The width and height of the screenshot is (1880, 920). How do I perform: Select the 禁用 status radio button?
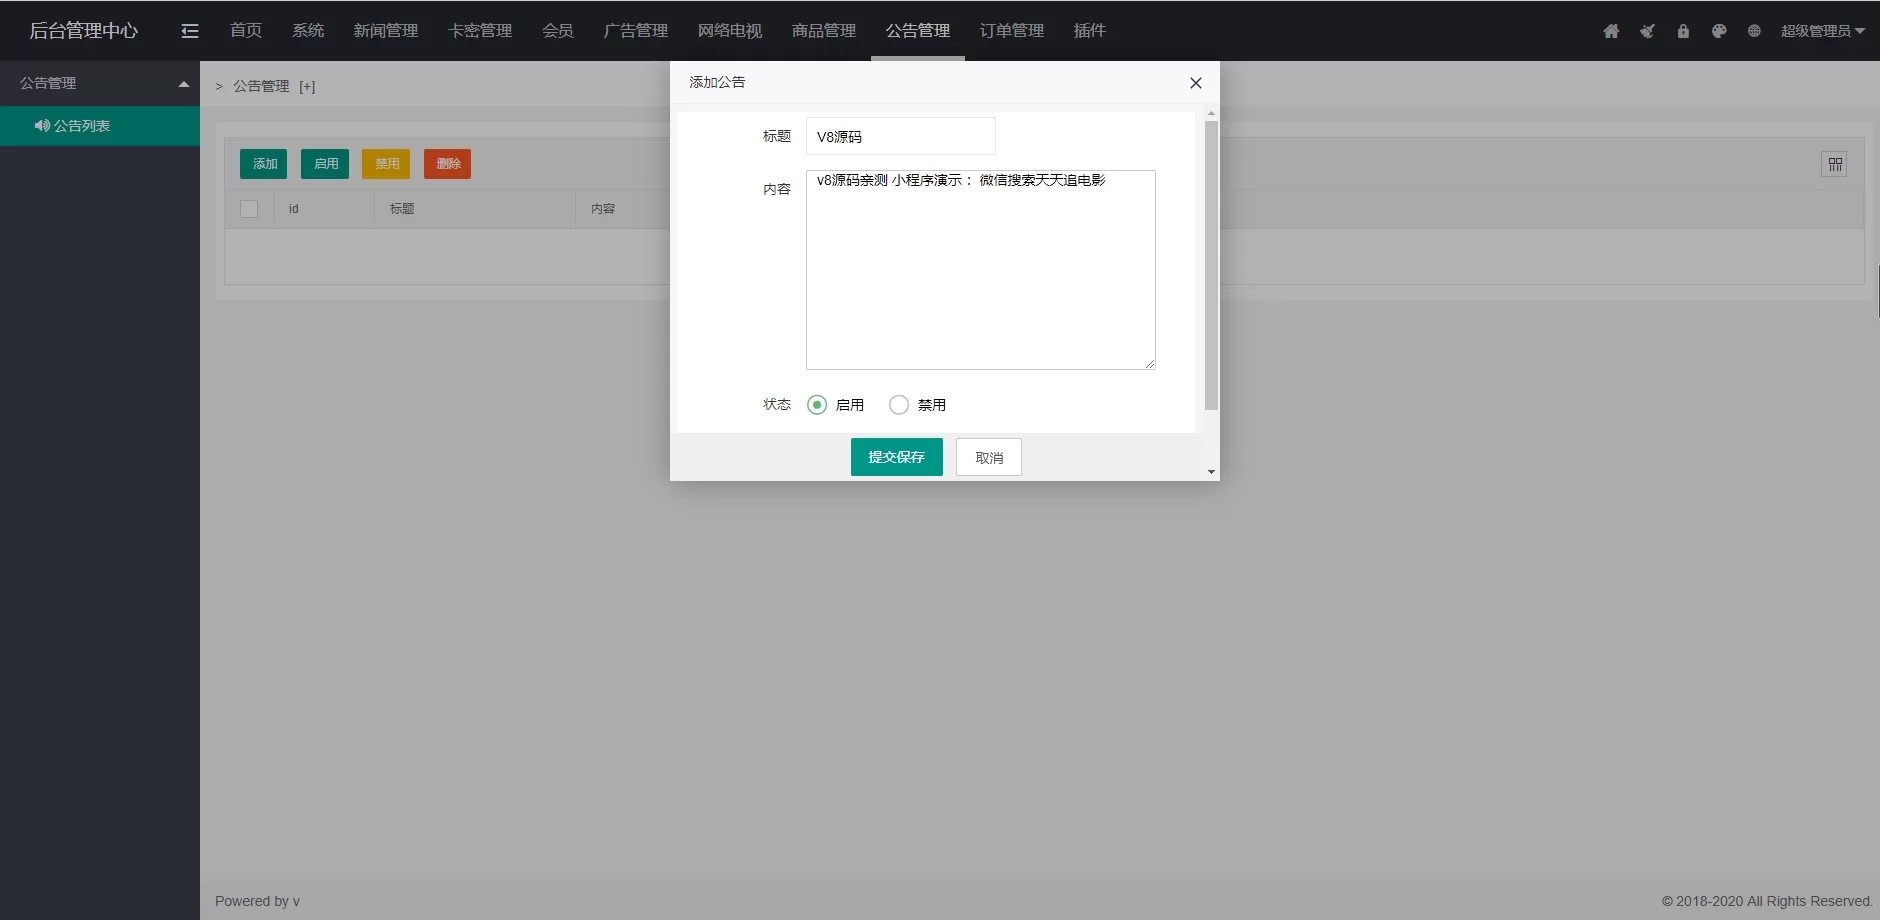click(898, 405)
